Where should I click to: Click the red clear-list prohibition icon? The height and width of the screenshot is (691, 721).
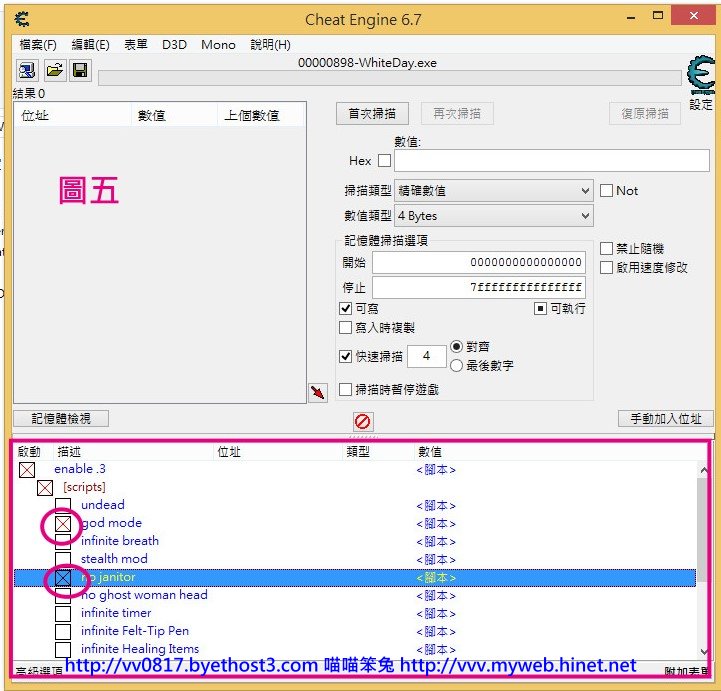pos(363,421)
